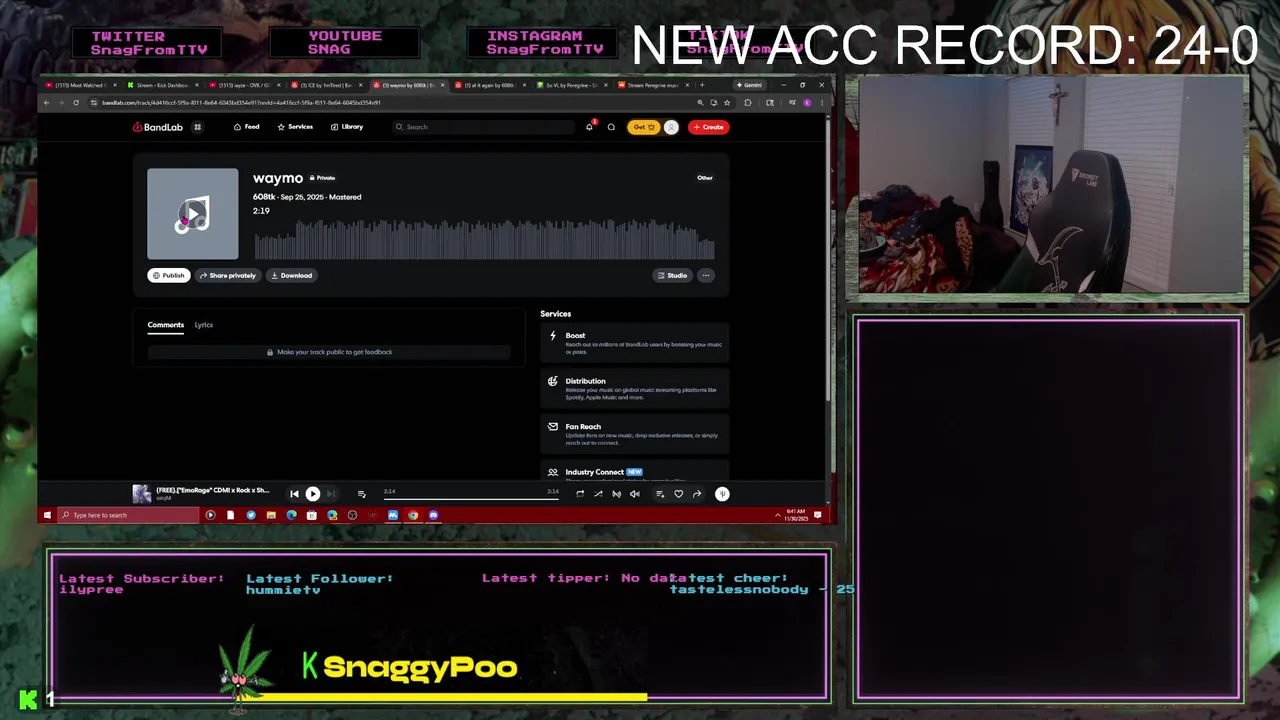1280x720 pixels.
Task: Click the Private lock label
Action: point(323,178)
